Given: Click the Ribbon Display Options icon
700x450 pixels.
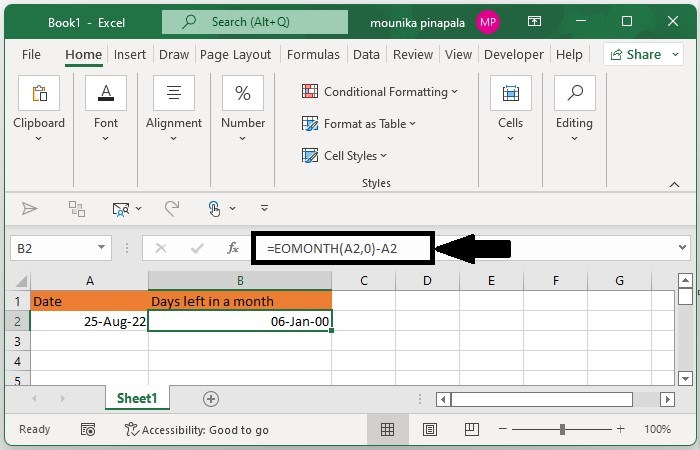Looking at the screenshot, I should (x=534, y=21).
